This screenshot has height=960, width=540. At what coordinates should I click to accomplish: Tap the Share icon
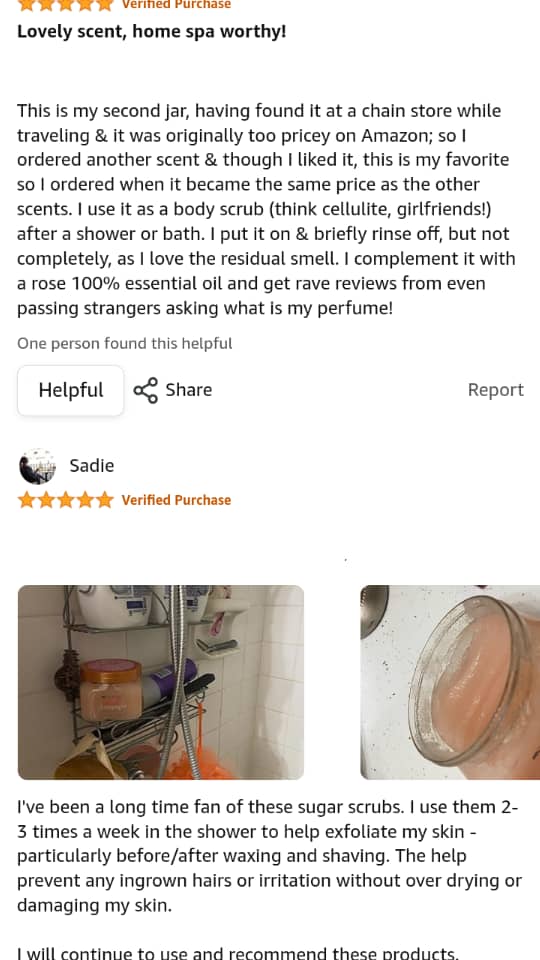tap(146, 390)
